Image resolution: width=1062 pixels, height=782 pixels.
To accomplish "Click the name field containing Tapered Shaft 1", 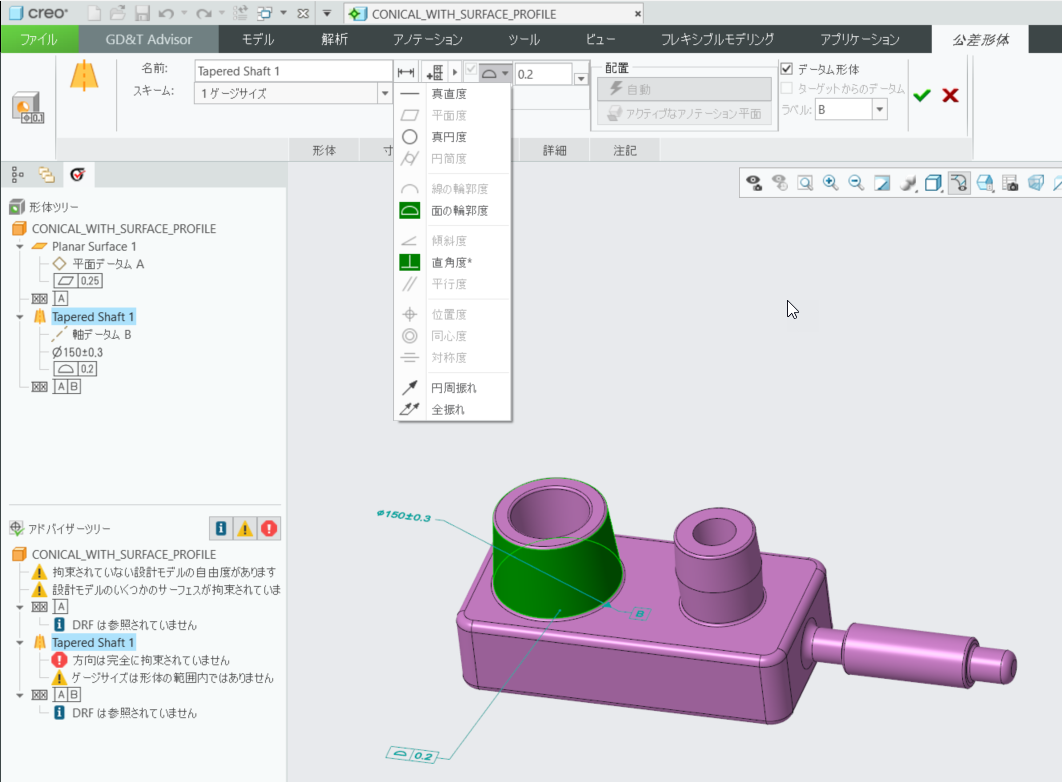I will 293,71.
